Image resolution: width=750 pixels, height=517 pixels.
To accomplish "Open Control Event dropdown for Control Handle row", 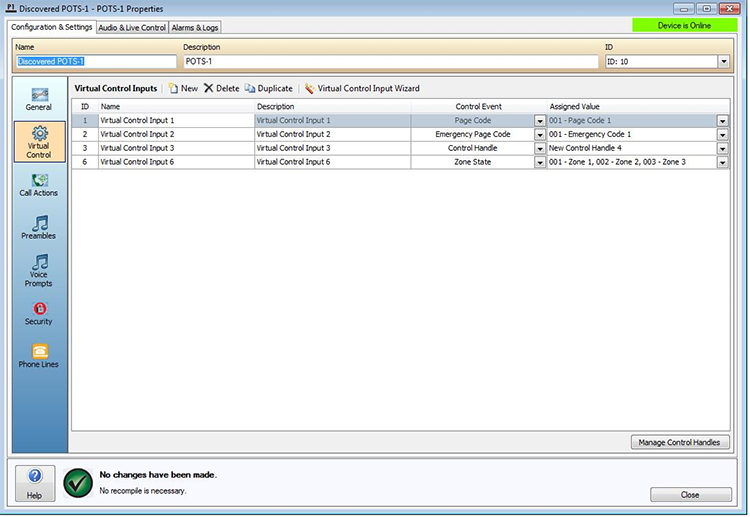I will pos(538,148).
